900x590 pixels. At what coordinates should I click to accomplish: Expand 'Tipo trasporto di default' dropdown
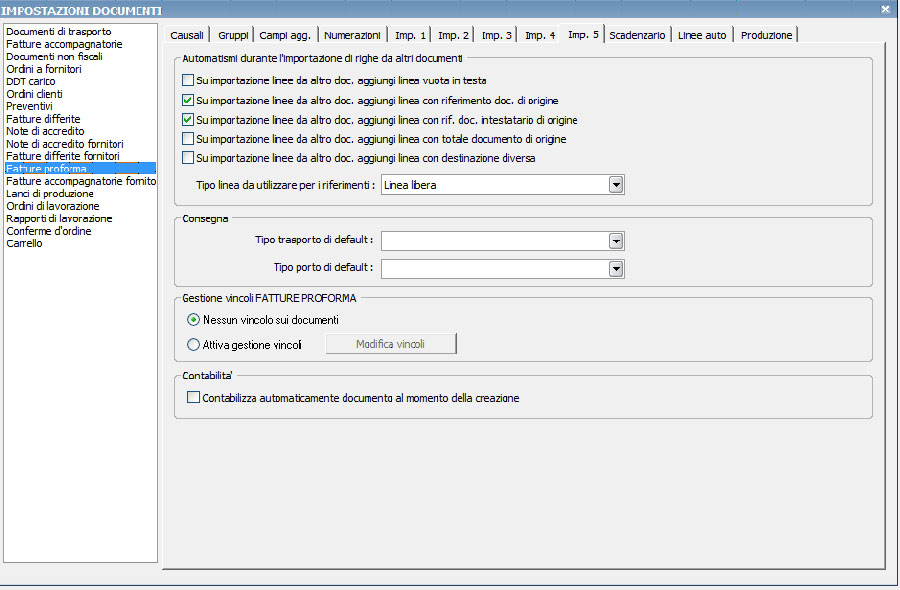pyautogui.click(x=616, y=241)
